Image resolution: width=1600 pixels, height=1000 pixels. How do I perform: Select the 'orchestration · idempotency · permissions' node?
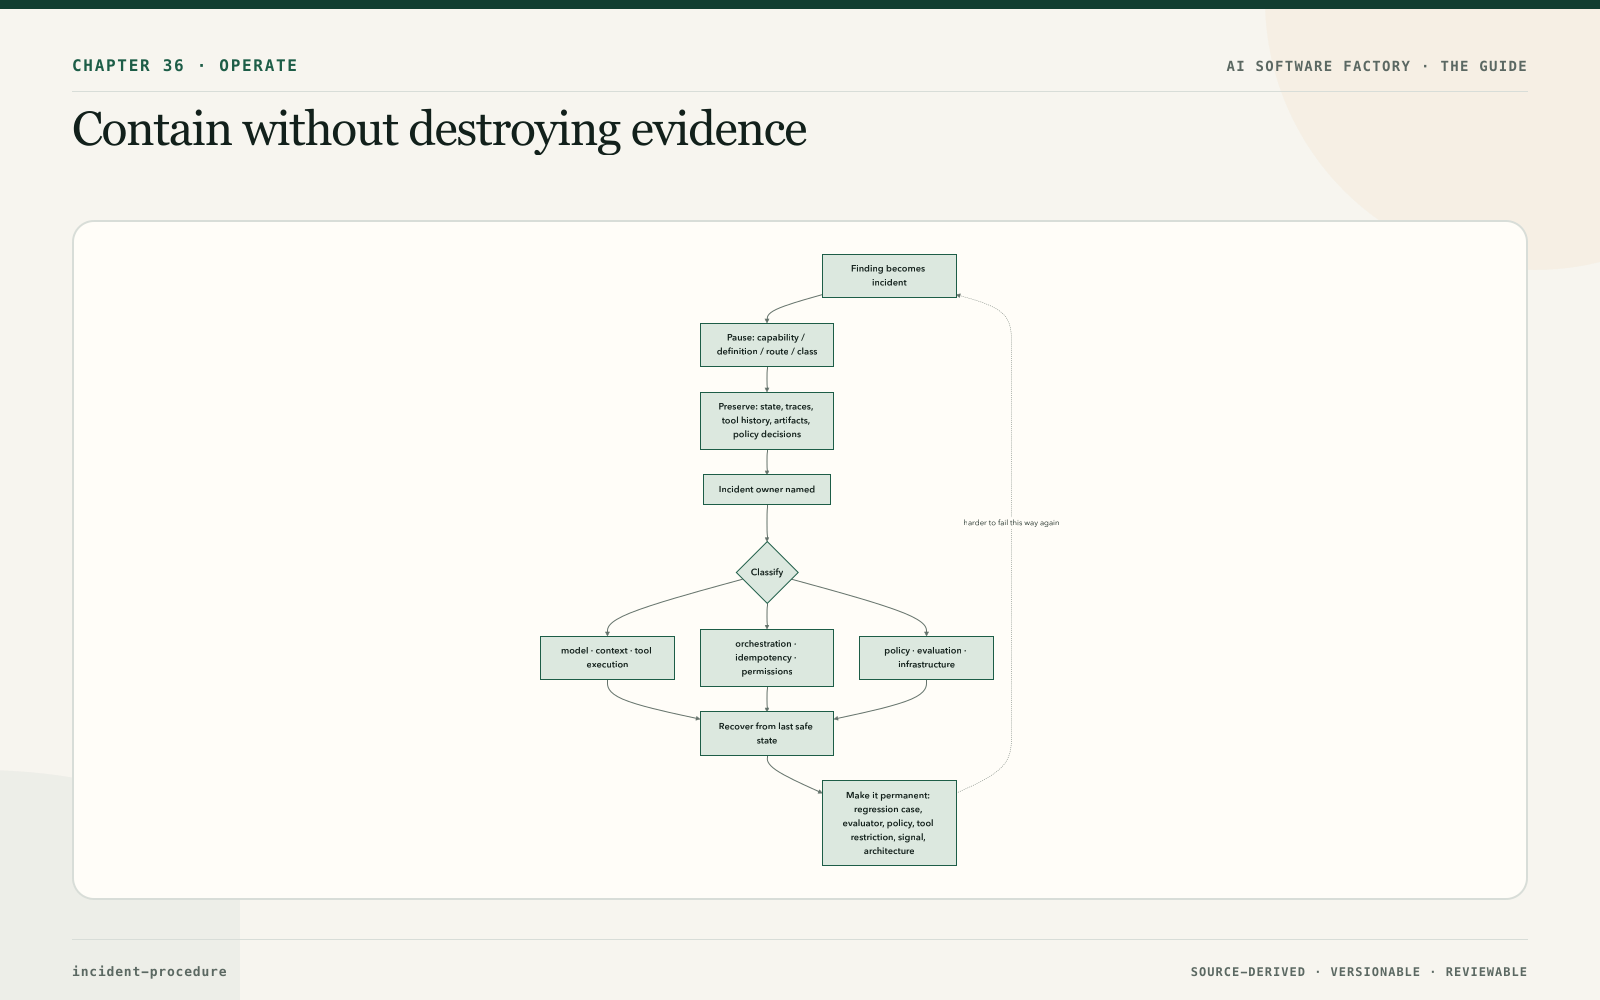coord(767,658)
